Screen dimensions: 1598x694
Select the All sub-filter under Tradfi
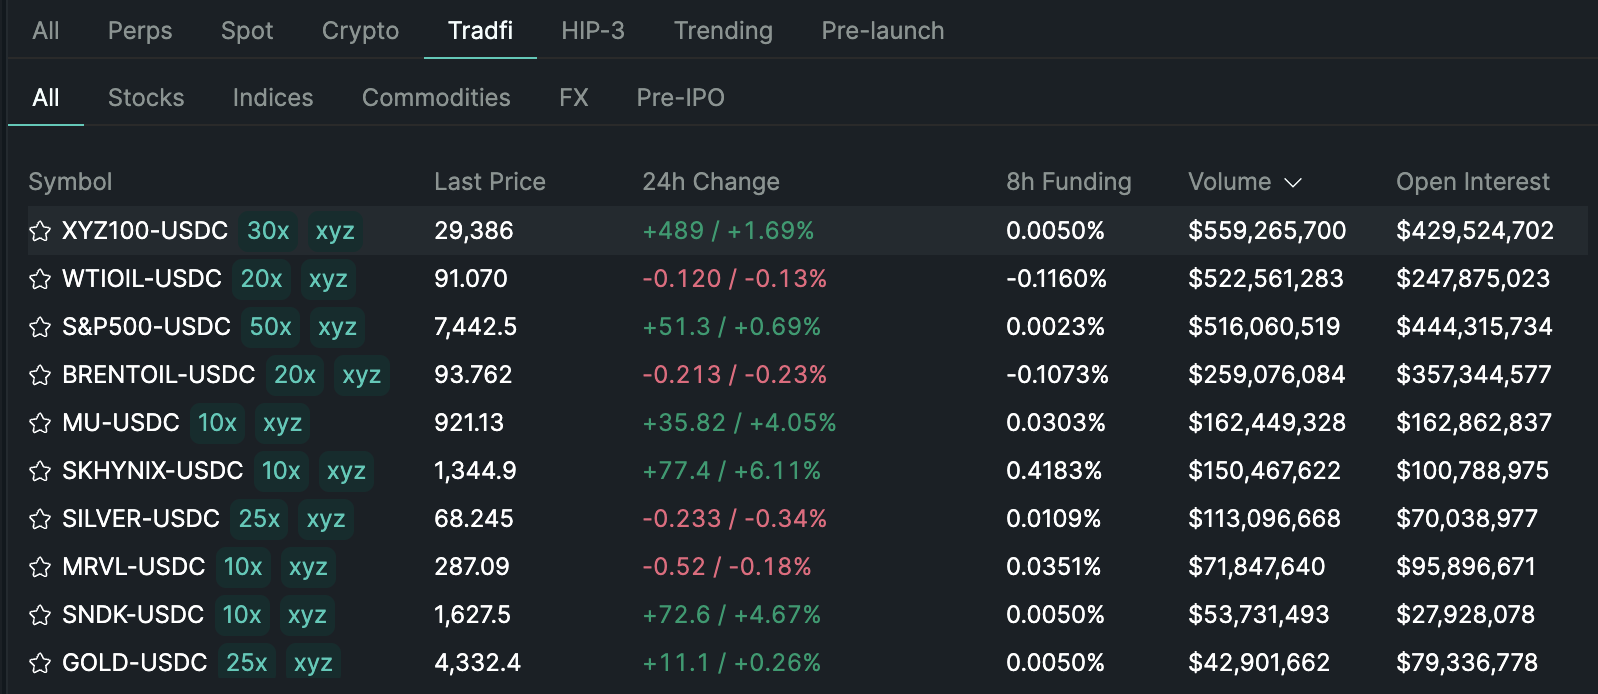coord(46,97)
